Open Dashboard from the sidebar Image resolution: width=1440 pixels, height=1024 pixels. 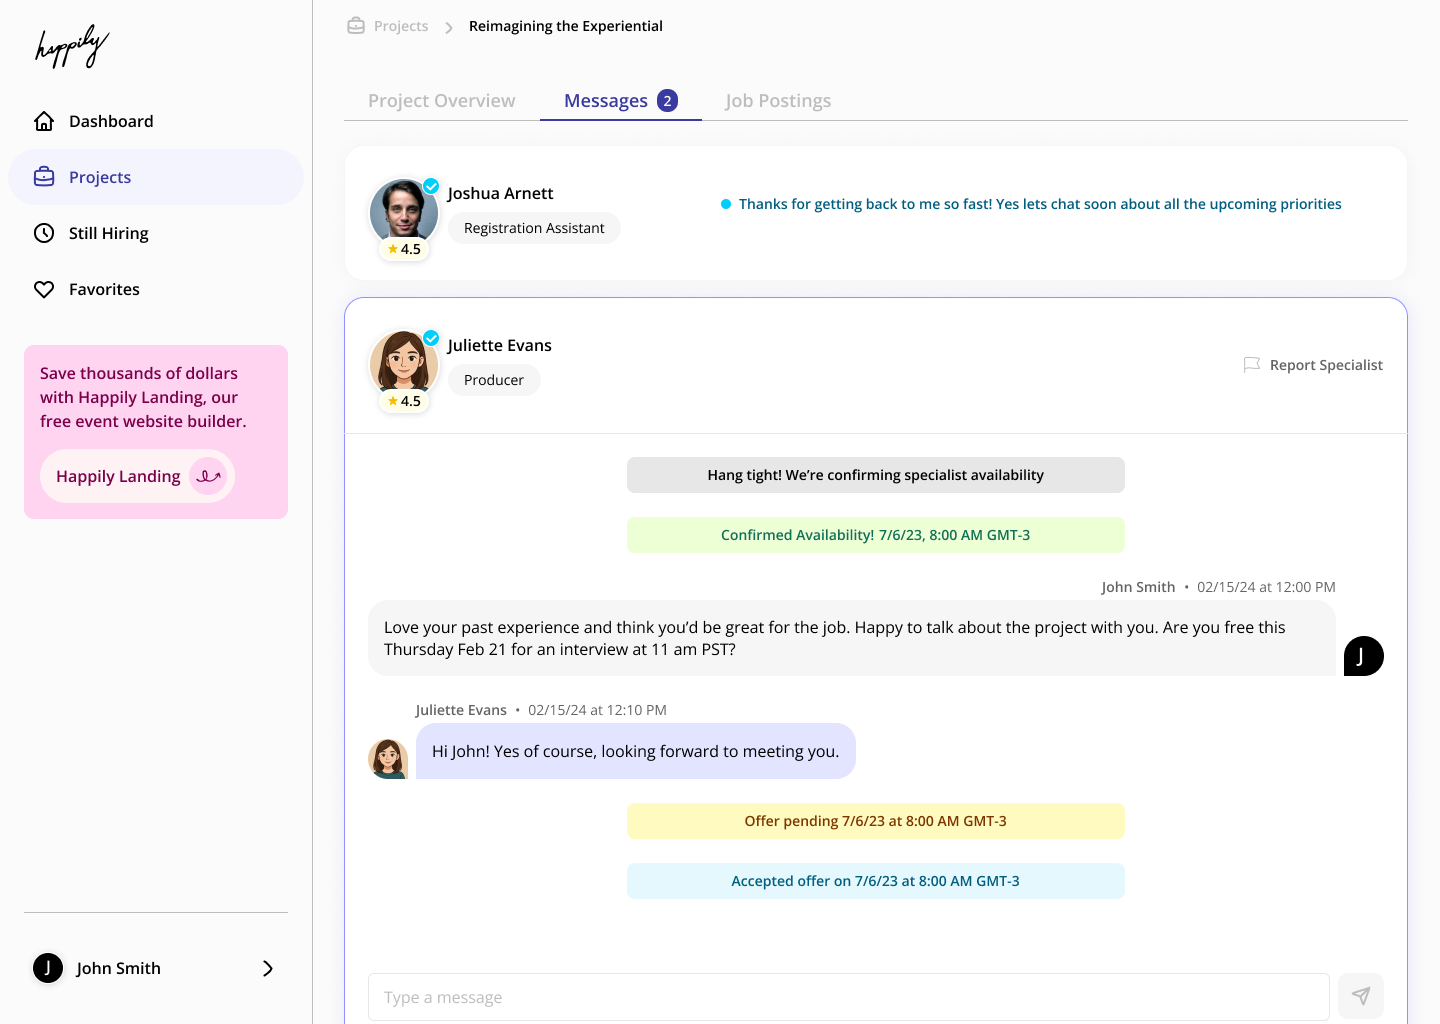(110, 121)
